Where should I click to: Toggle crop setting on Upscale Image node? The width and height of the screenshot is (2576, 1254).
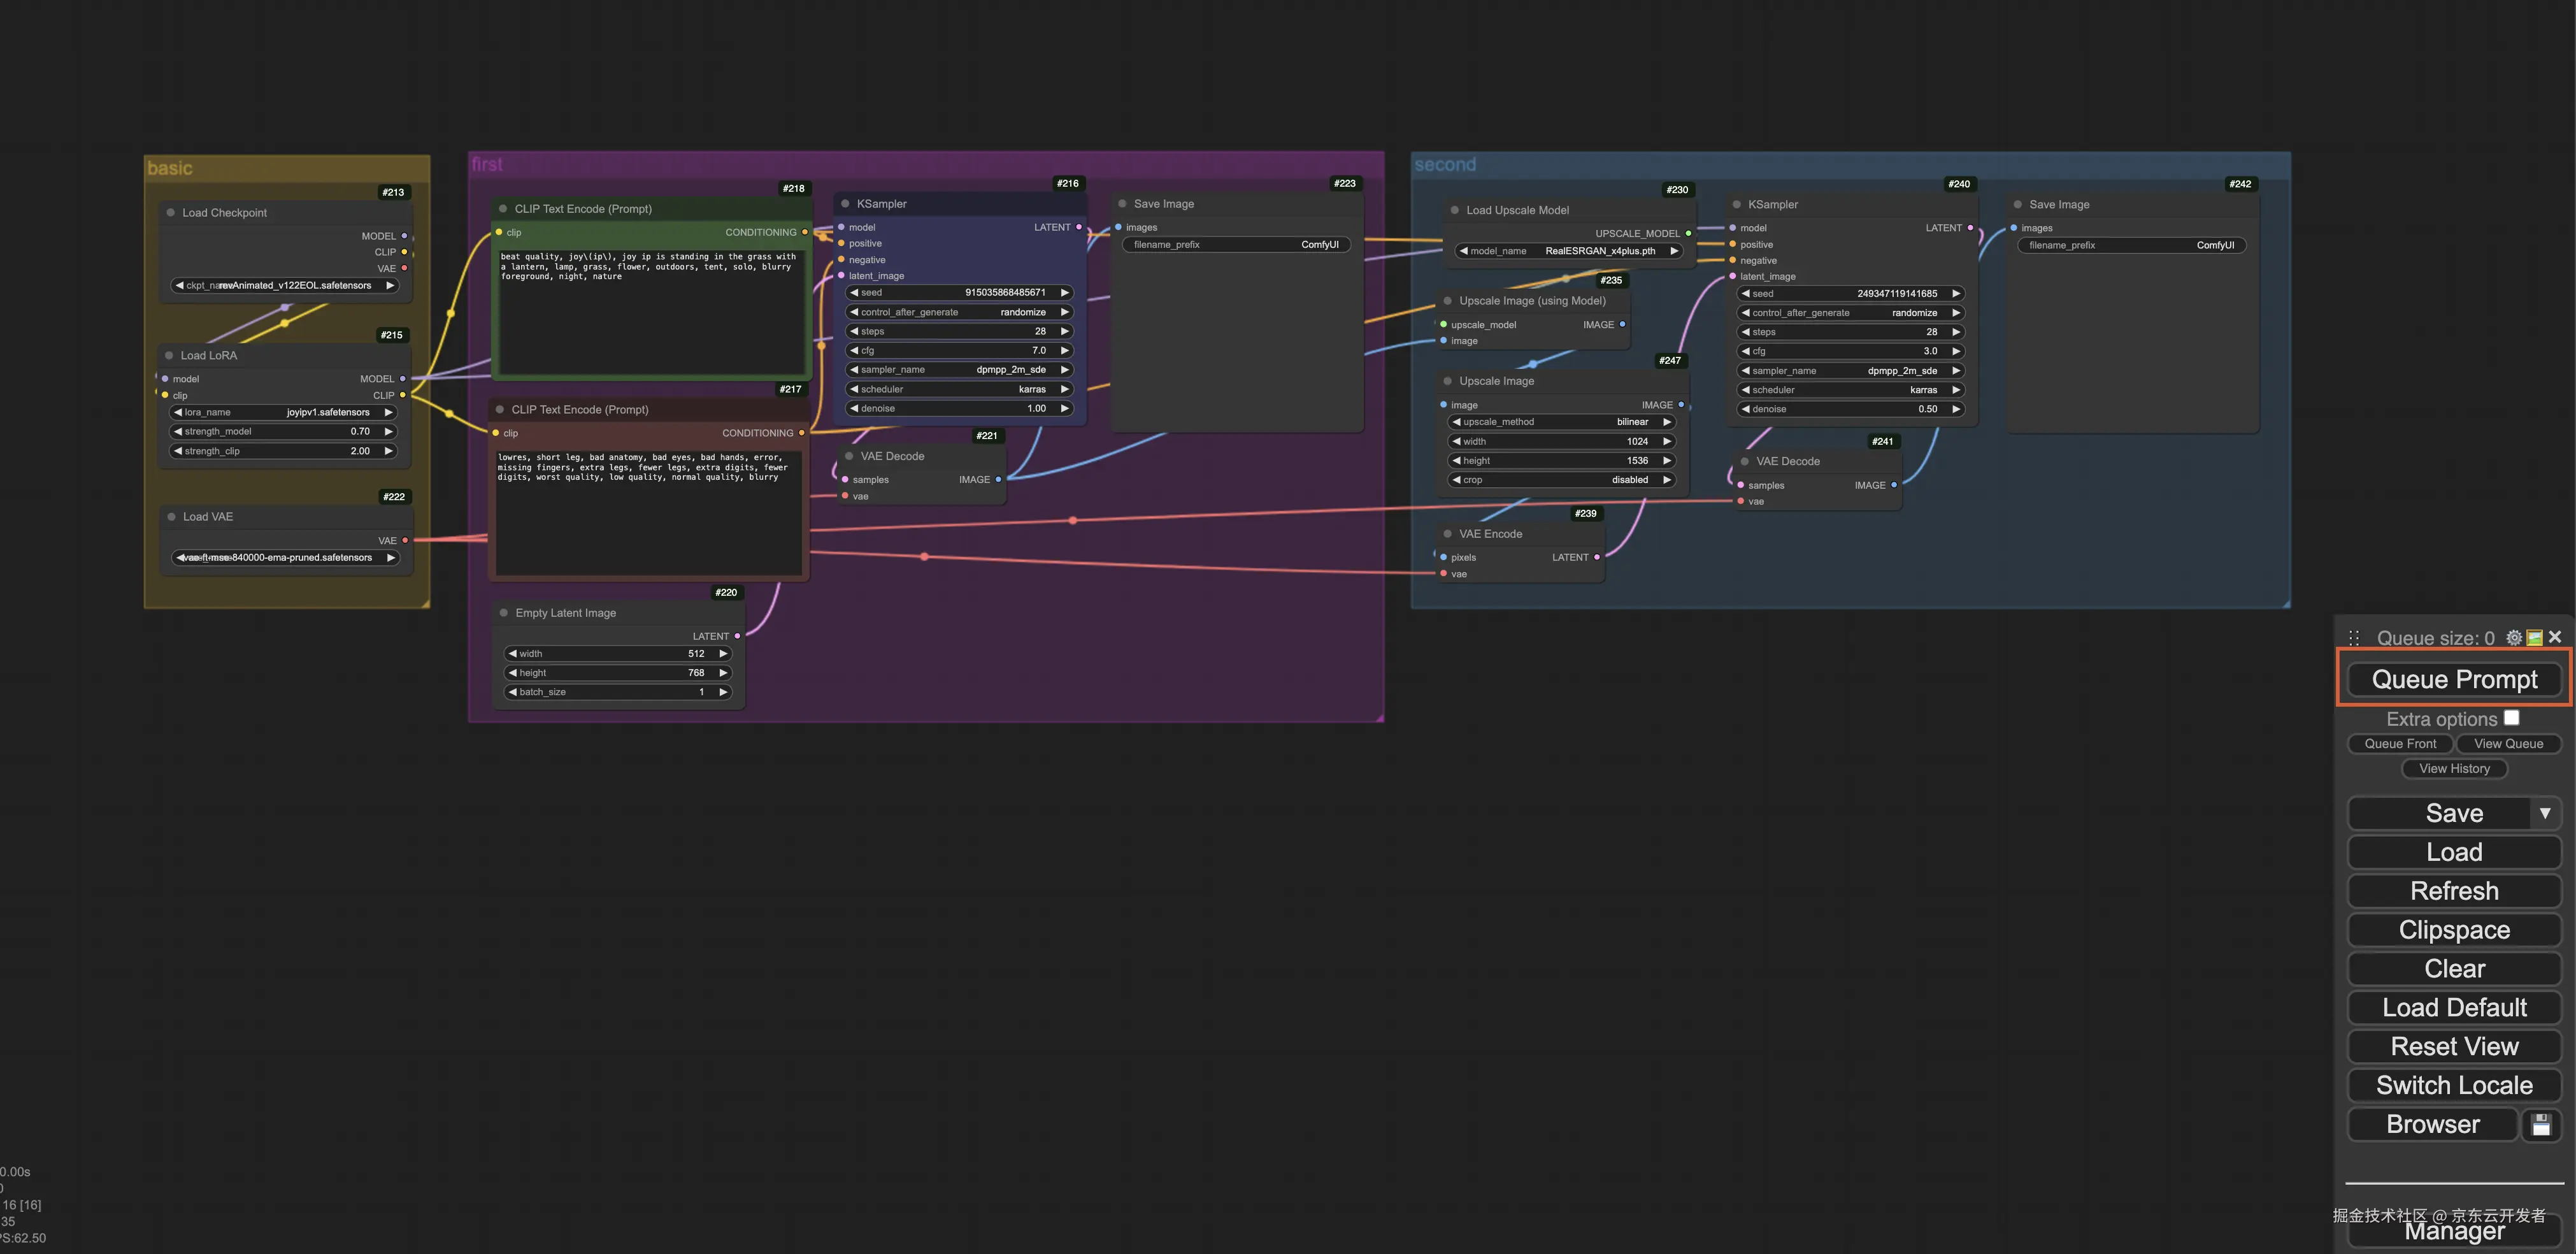coord(1562,480)
